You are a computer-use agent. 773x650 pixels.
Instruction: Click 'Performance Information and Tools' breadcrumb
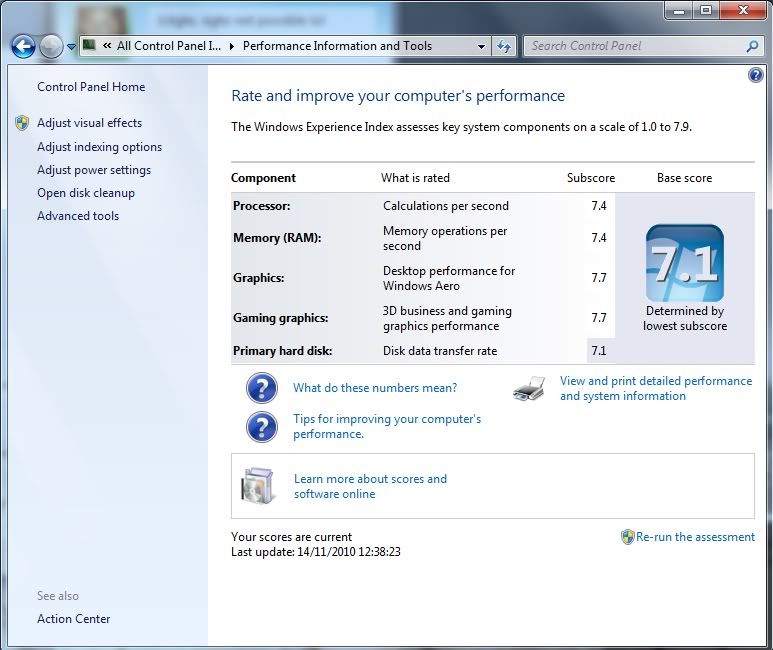tap(337, 46)
